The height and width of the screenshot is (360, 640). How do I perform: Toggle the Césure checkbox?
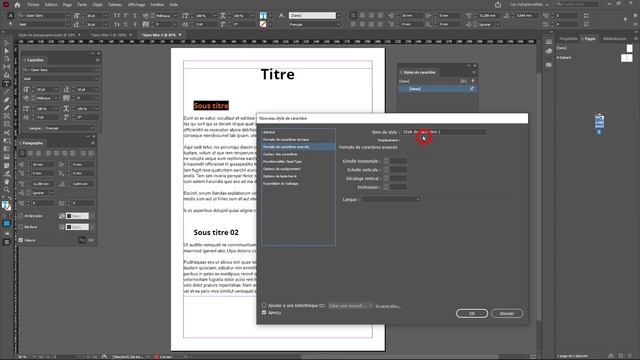[x=21, y=240]
